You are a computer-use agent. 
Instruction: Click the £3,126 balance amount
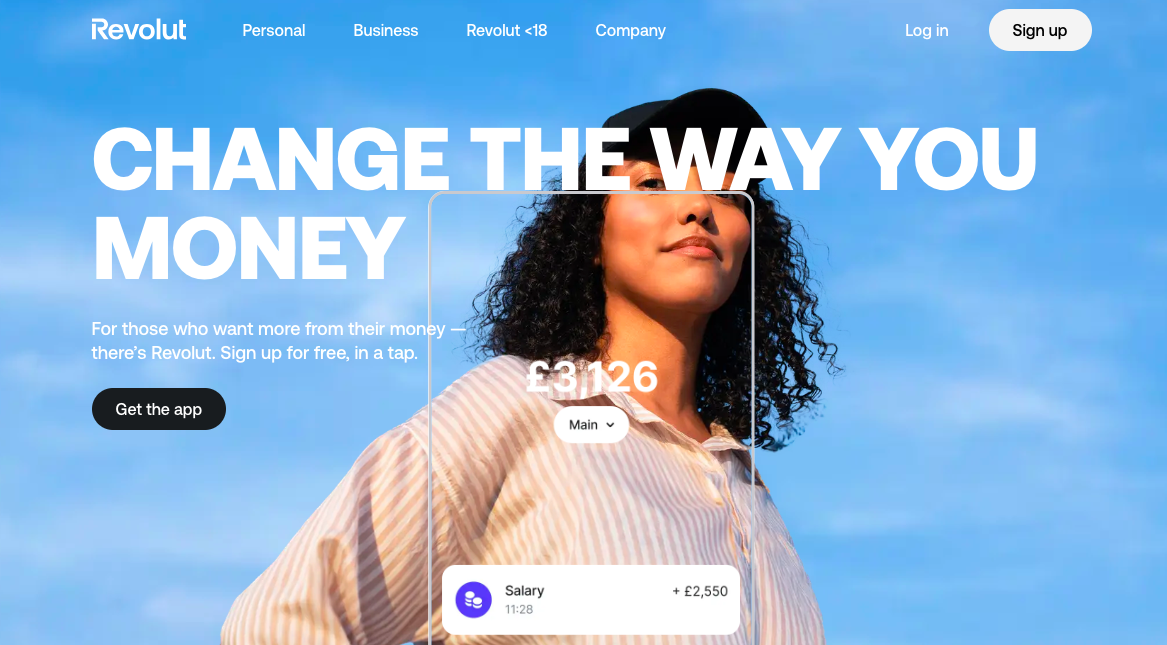click(x=592, y=376)
